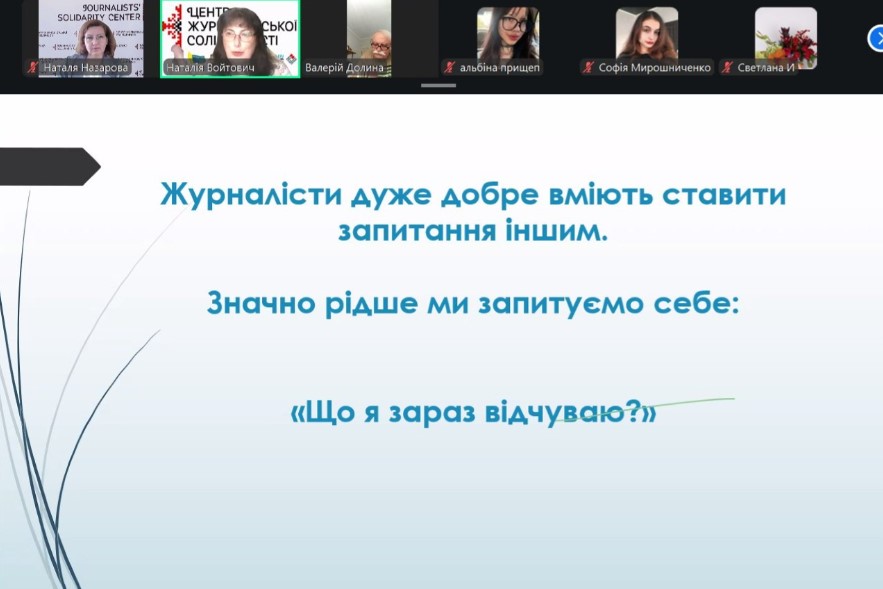The width and height of the screenshot is (883, 589).
Task: Open Валерій Долина's video tile
Action: tap(369, 38)
